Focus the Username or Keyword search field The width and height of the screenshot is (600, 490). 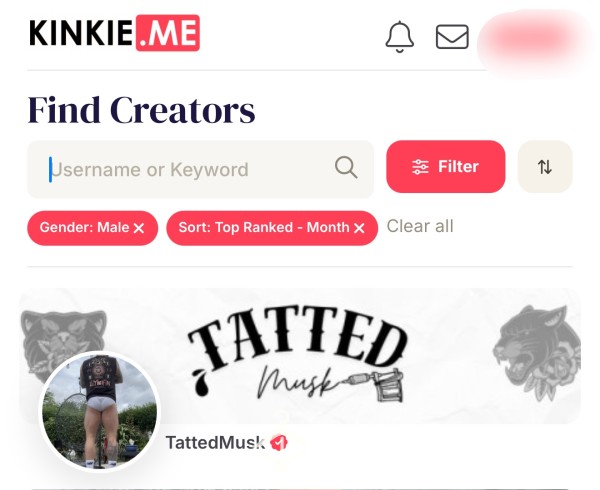tap(200, 169)
